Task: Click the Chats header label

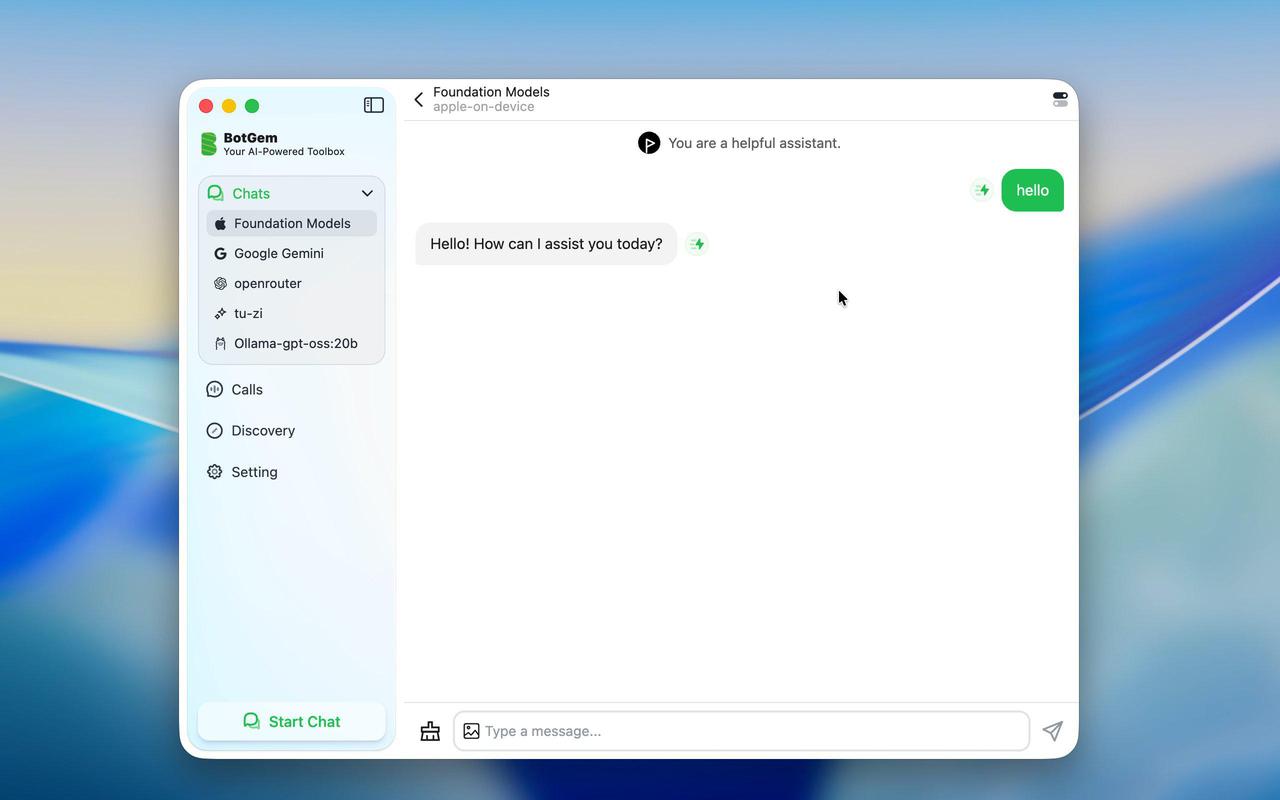Action: (251, 193)
